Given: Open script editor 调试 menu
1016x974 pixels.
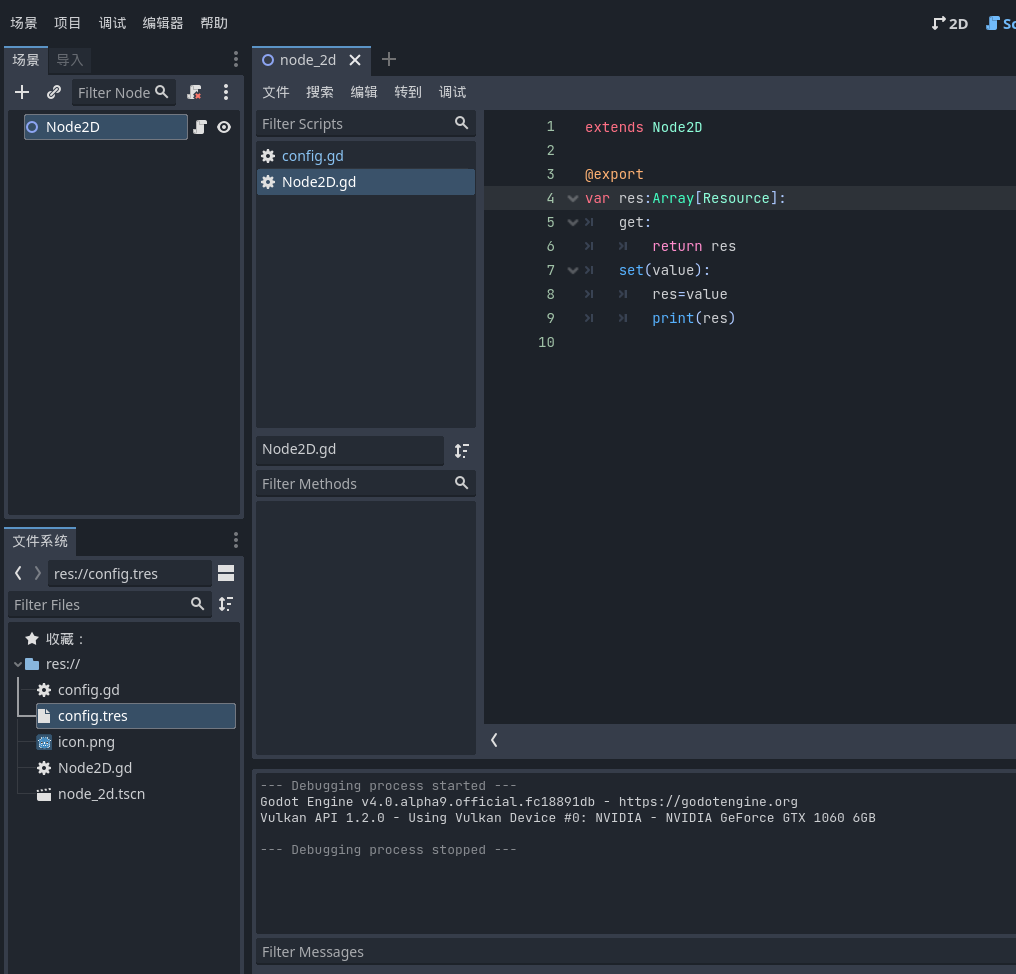Looking at the screenshot, I should (452, 92).
